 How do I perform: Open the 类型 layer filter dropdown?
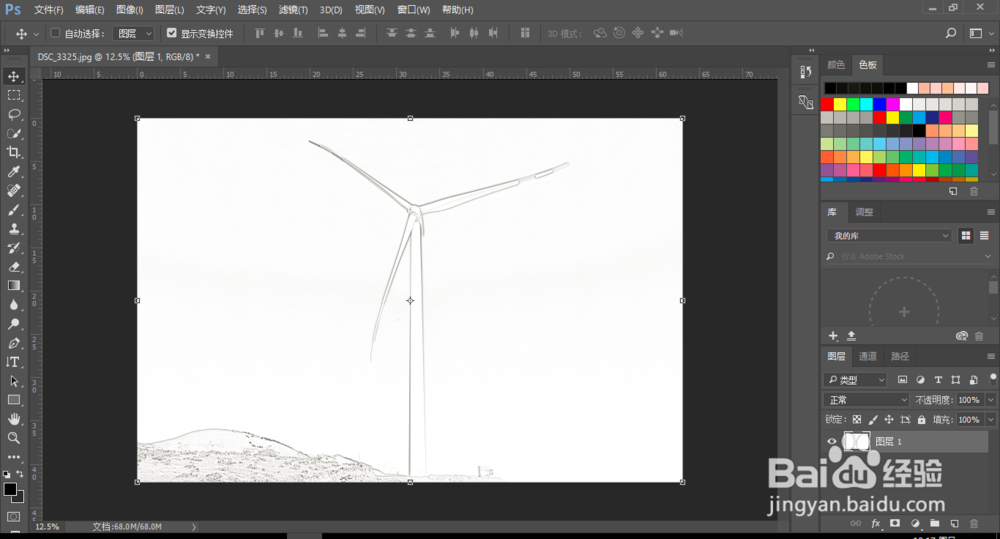857,380
